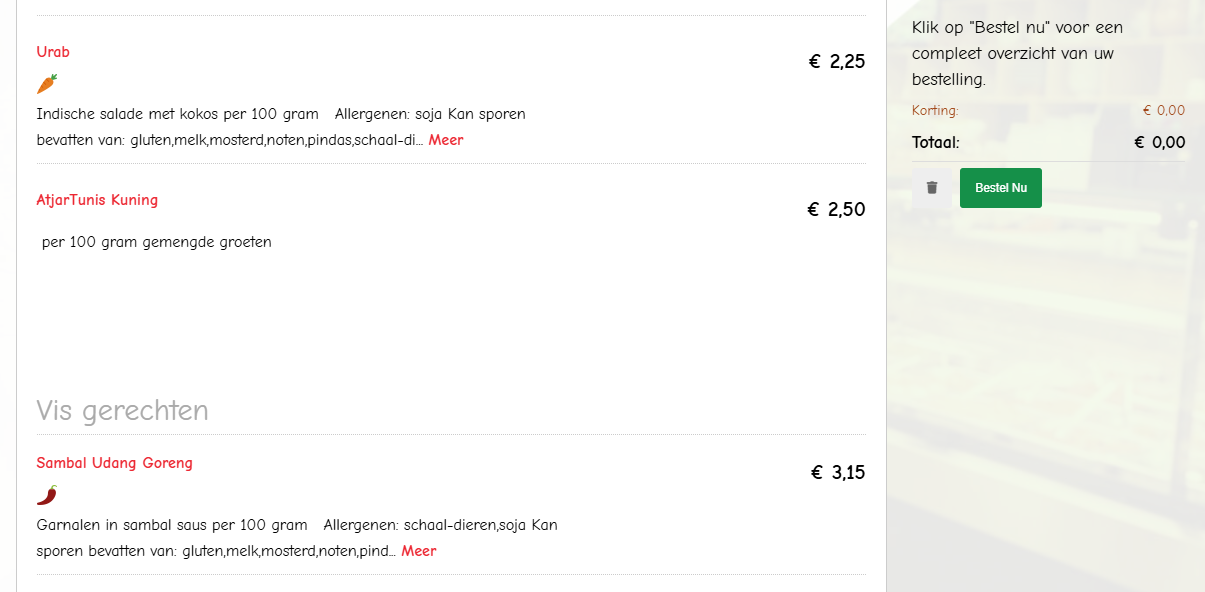This screenshot has width=1205, height=592.
Task: Empty the cart using the trash icon
Action: (x=930, y=187)
